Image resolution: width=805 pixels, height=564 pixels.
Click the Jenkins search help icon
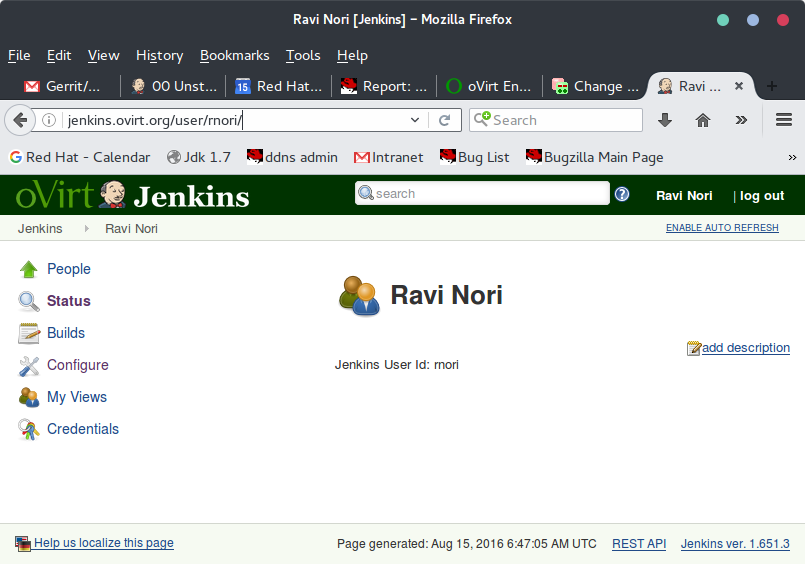coord(622,194)
